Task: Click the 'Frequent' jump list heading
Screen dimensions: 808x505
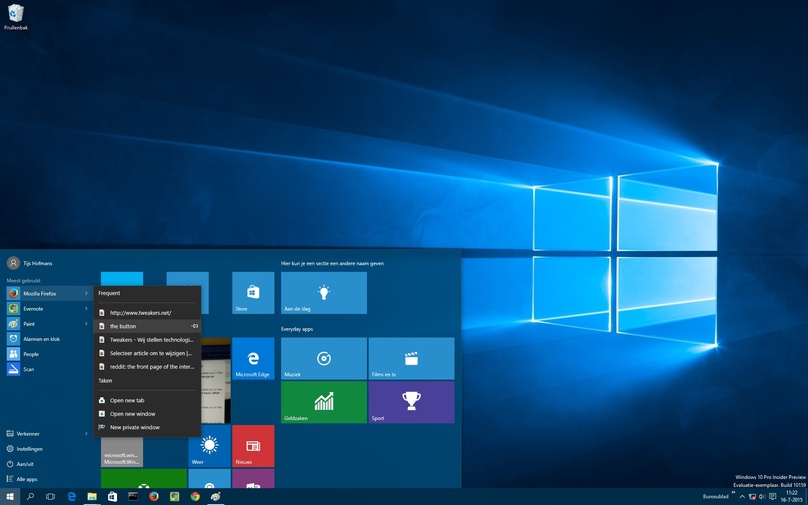Action: (109, 293)
